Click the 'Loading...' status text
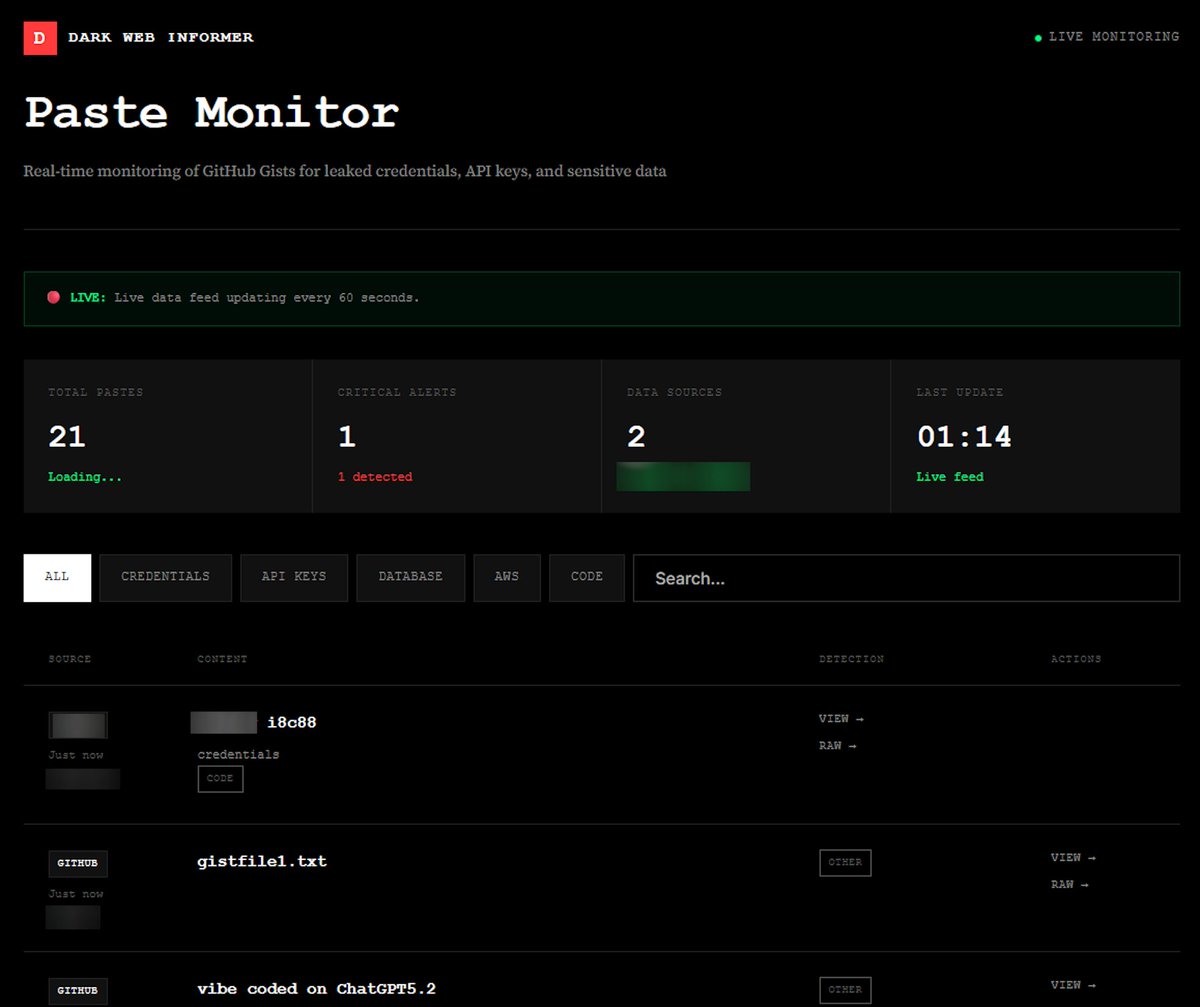Viewport: 1200px width, 1007px height. 85,477
